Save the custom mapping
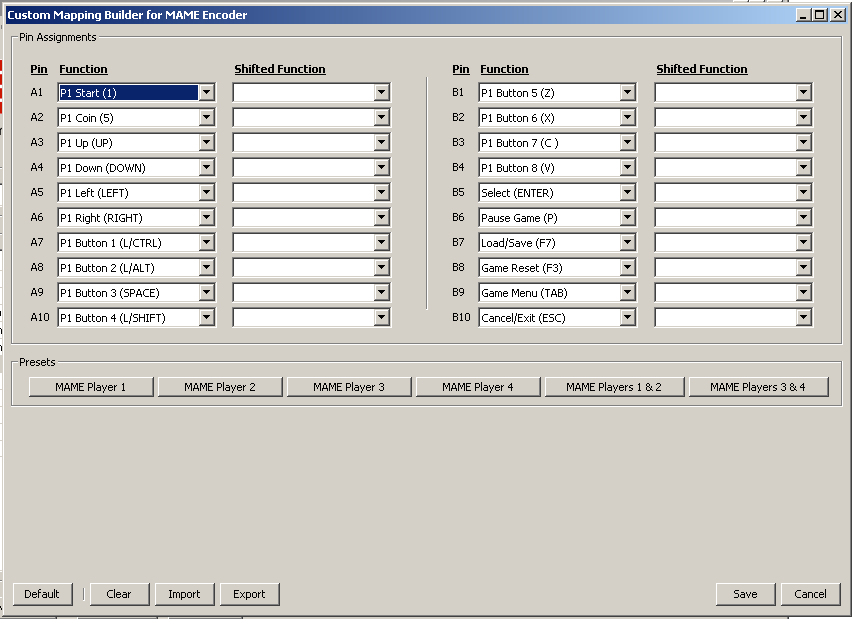Screen dimensions: 855x619 745,594
